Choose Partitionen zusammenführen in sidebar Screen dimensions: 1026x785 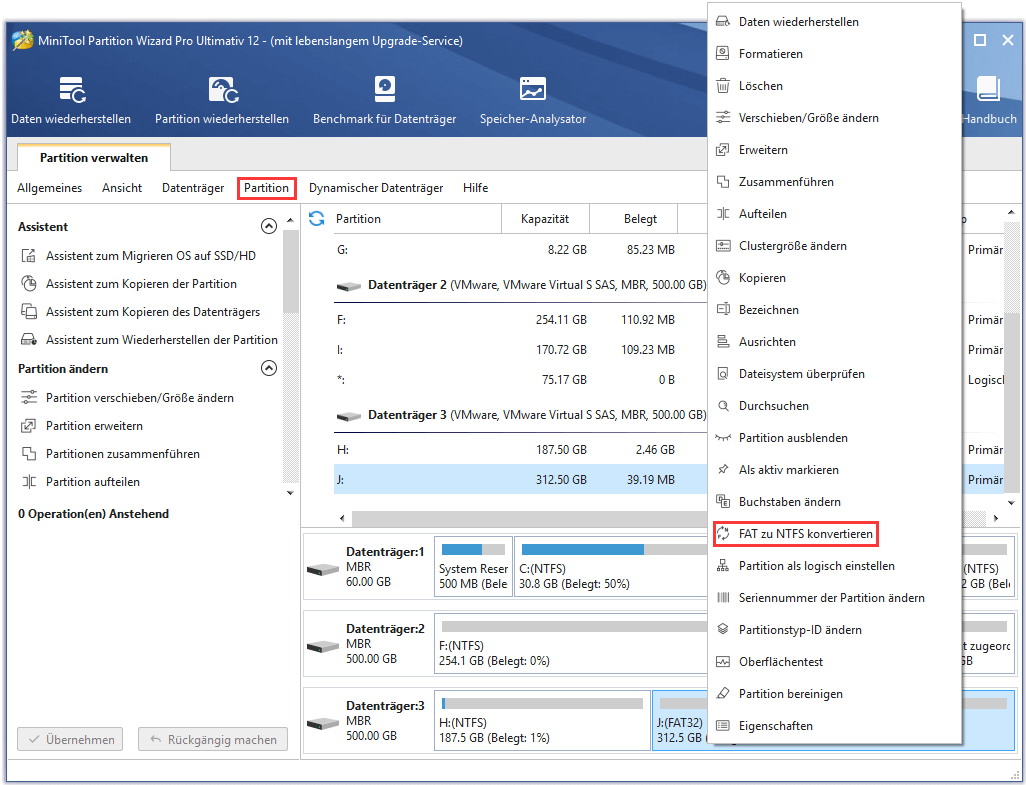point(122,454)
